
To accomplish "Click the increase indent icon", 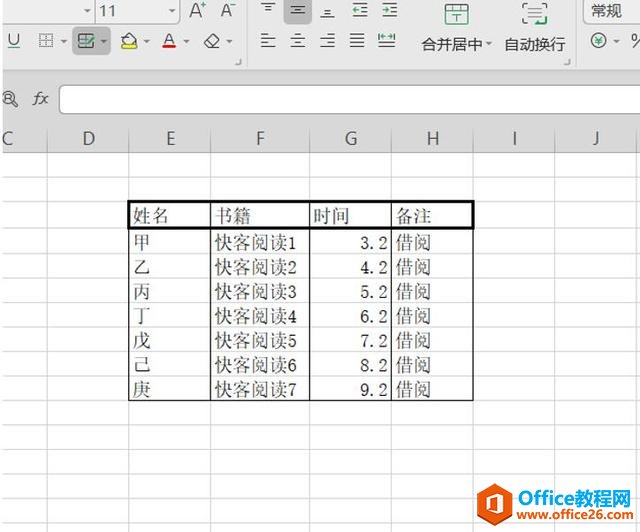I will coord(390,10).
